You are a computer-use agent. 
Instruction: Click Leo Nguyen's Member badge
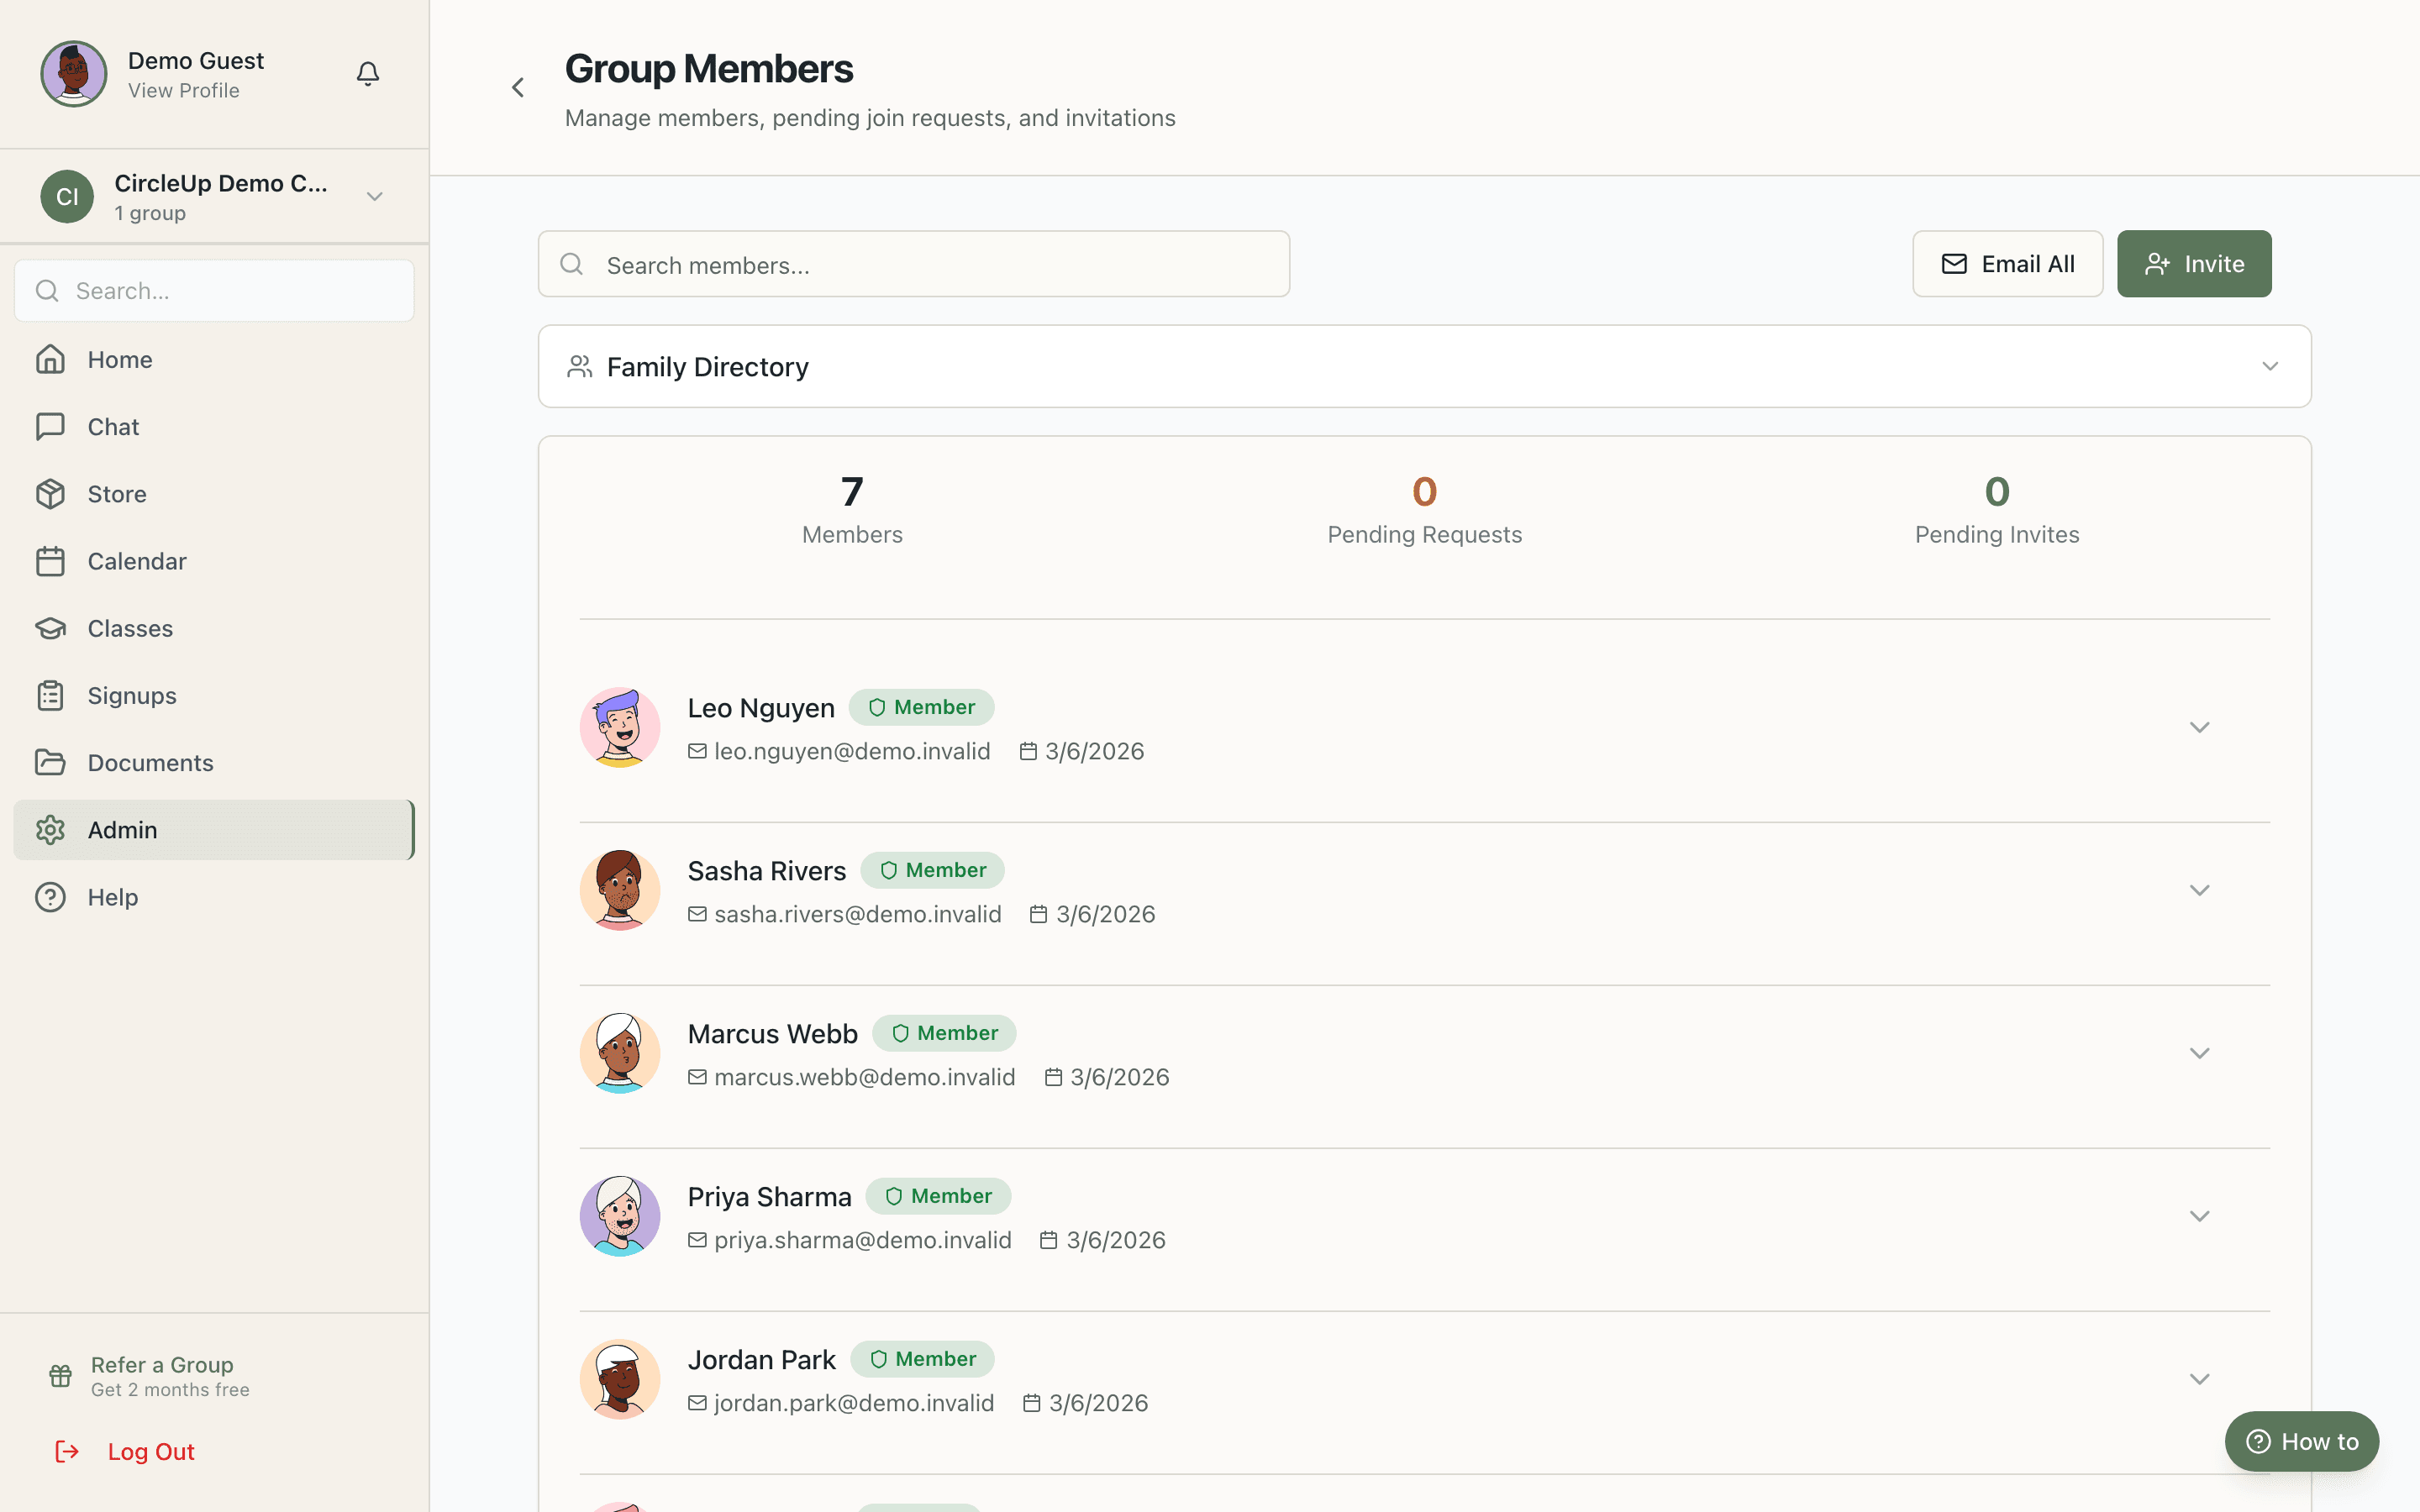[921, 707]
